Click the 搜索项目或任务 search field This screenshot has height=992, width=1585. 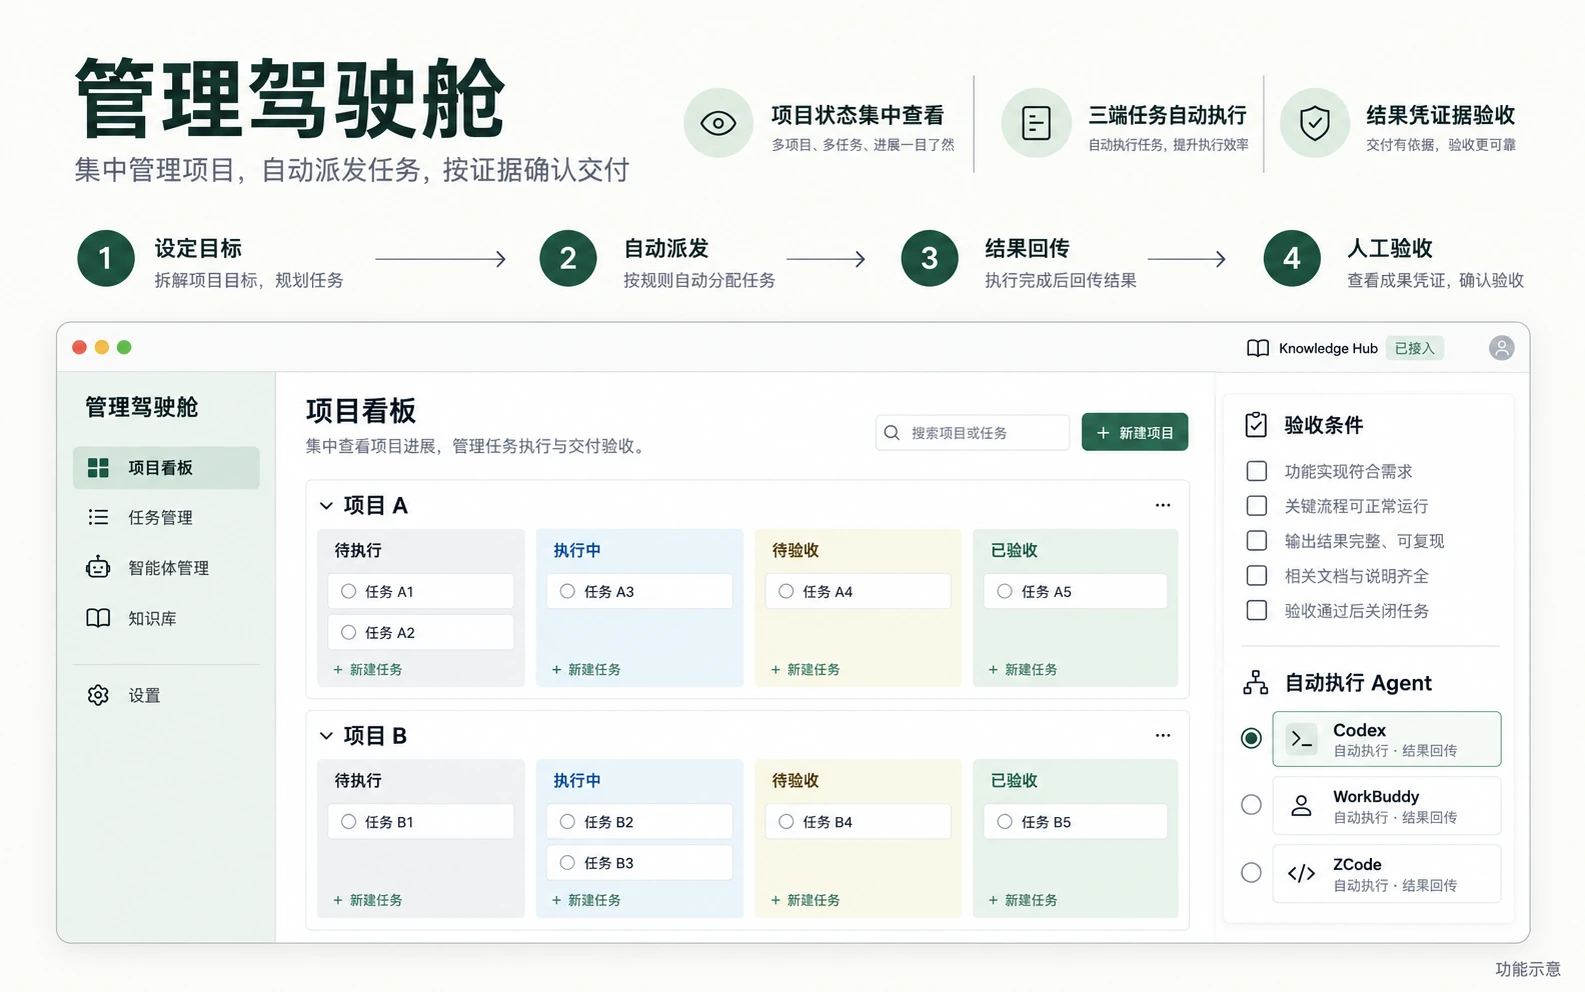pyautogui.click(x=973, y=433)
